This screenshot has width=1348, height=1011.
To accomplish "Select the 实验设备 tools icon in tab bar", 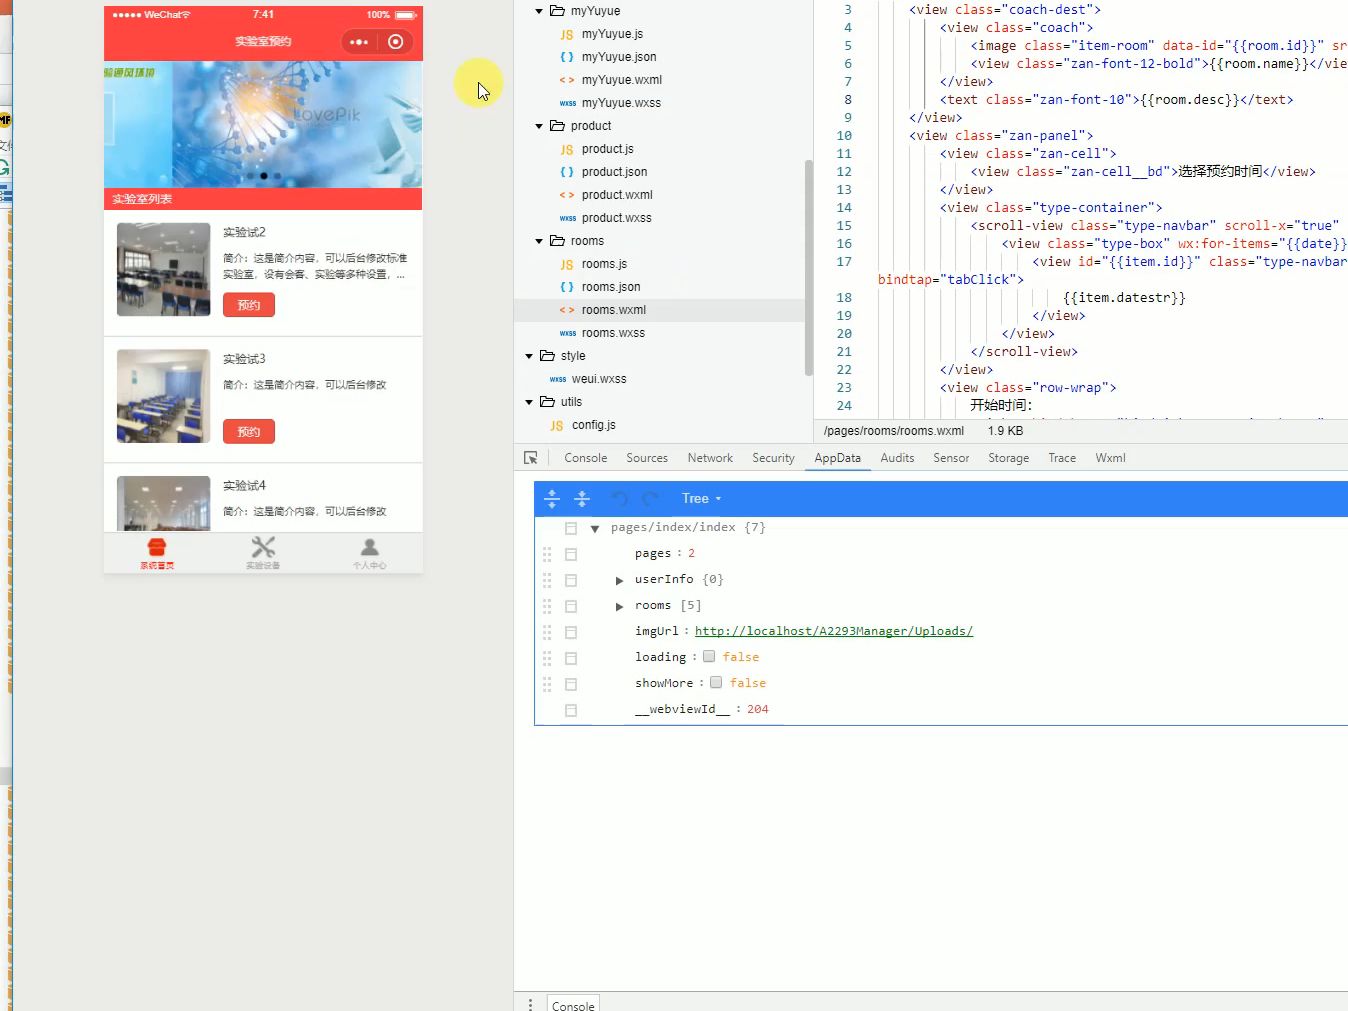I will click(262, 546).
